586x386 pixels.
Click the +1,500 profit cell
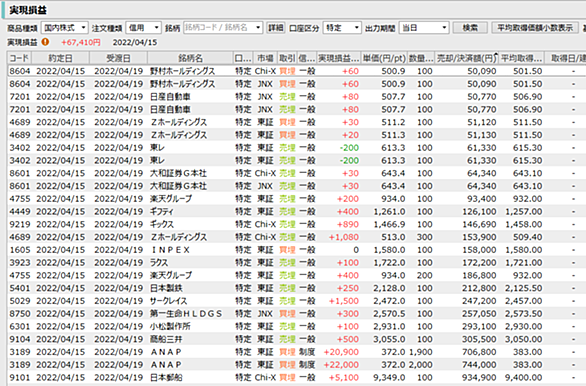pyautogui.click(x=343, y=301)
